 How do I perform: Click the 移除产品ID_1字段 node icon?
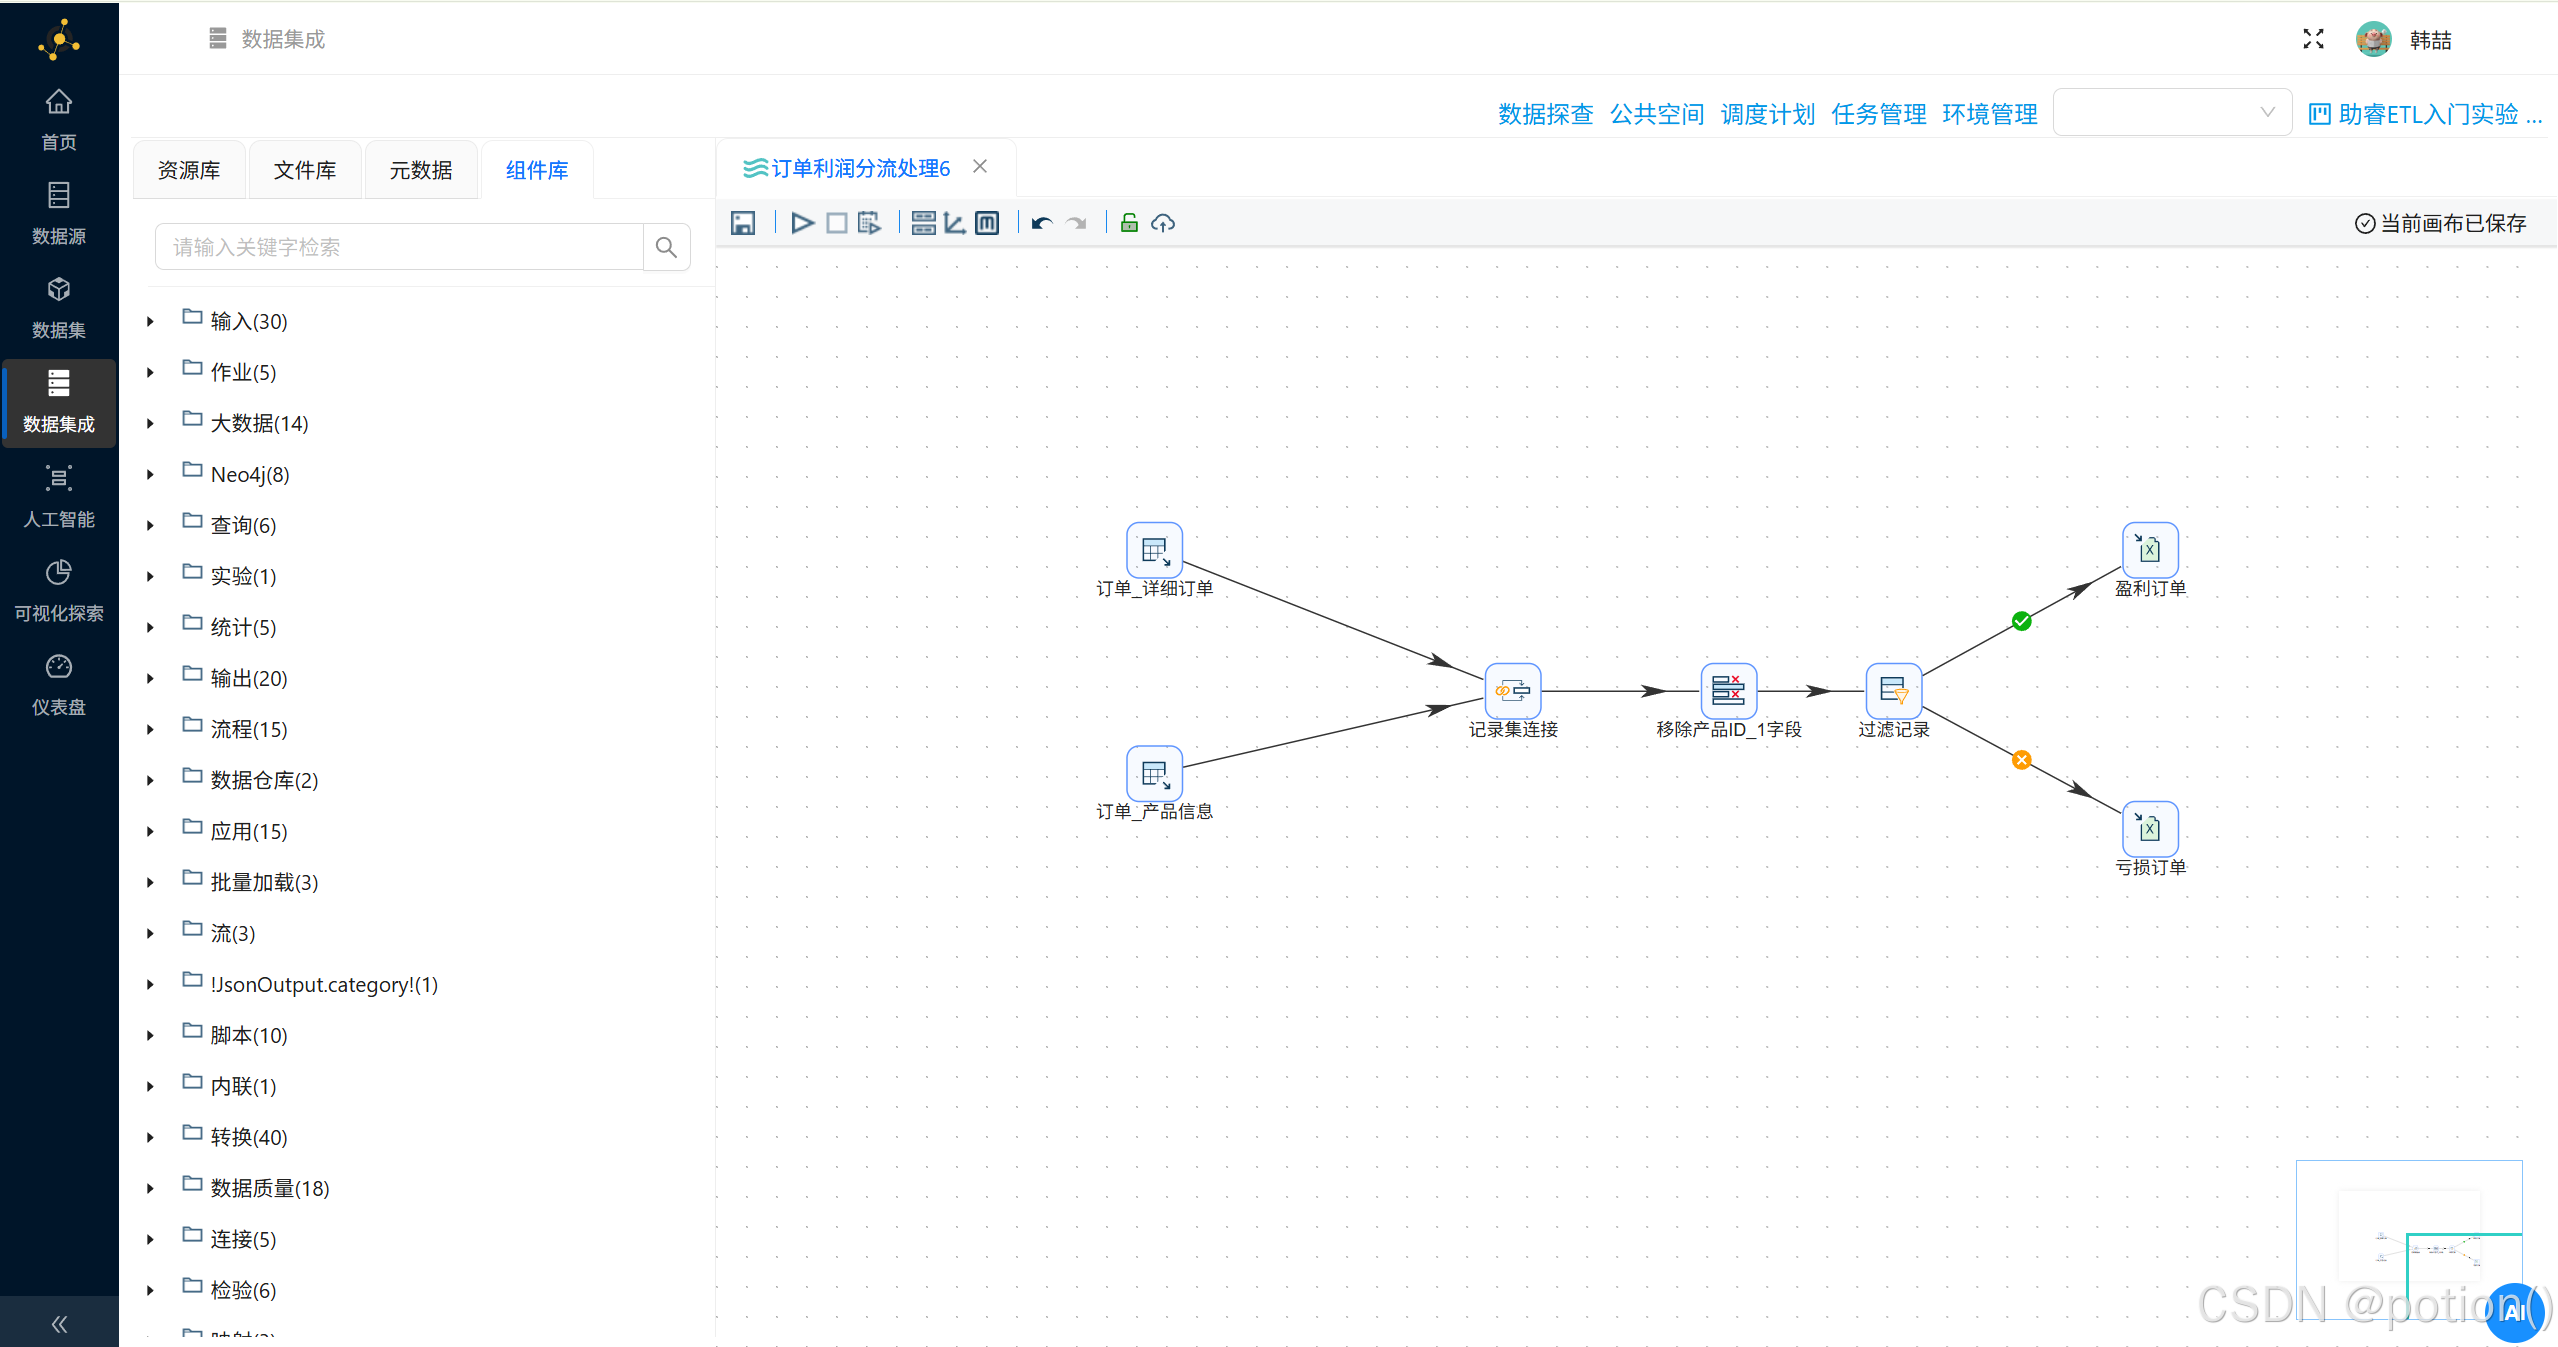(x=1728, y=690)
